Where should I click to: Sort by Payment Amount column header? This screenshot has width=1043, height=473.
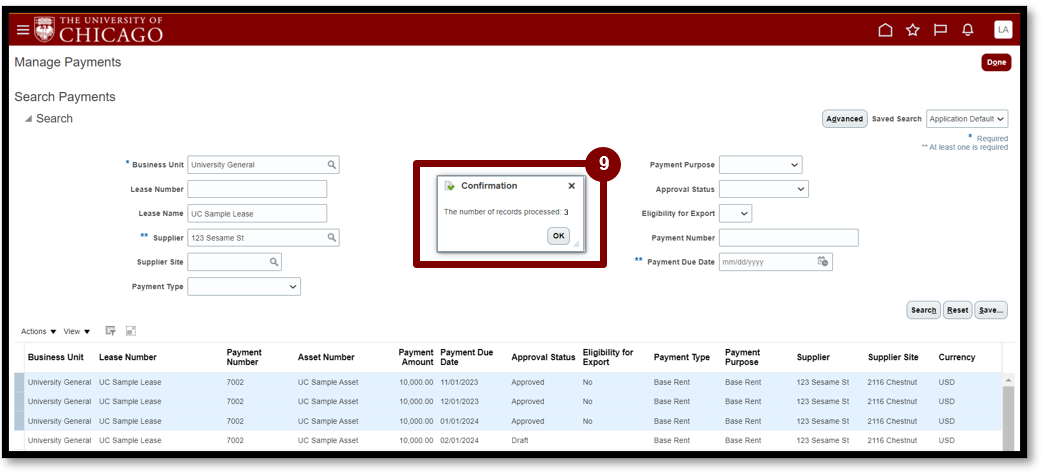pyautogui.click(x=416, y=357)
